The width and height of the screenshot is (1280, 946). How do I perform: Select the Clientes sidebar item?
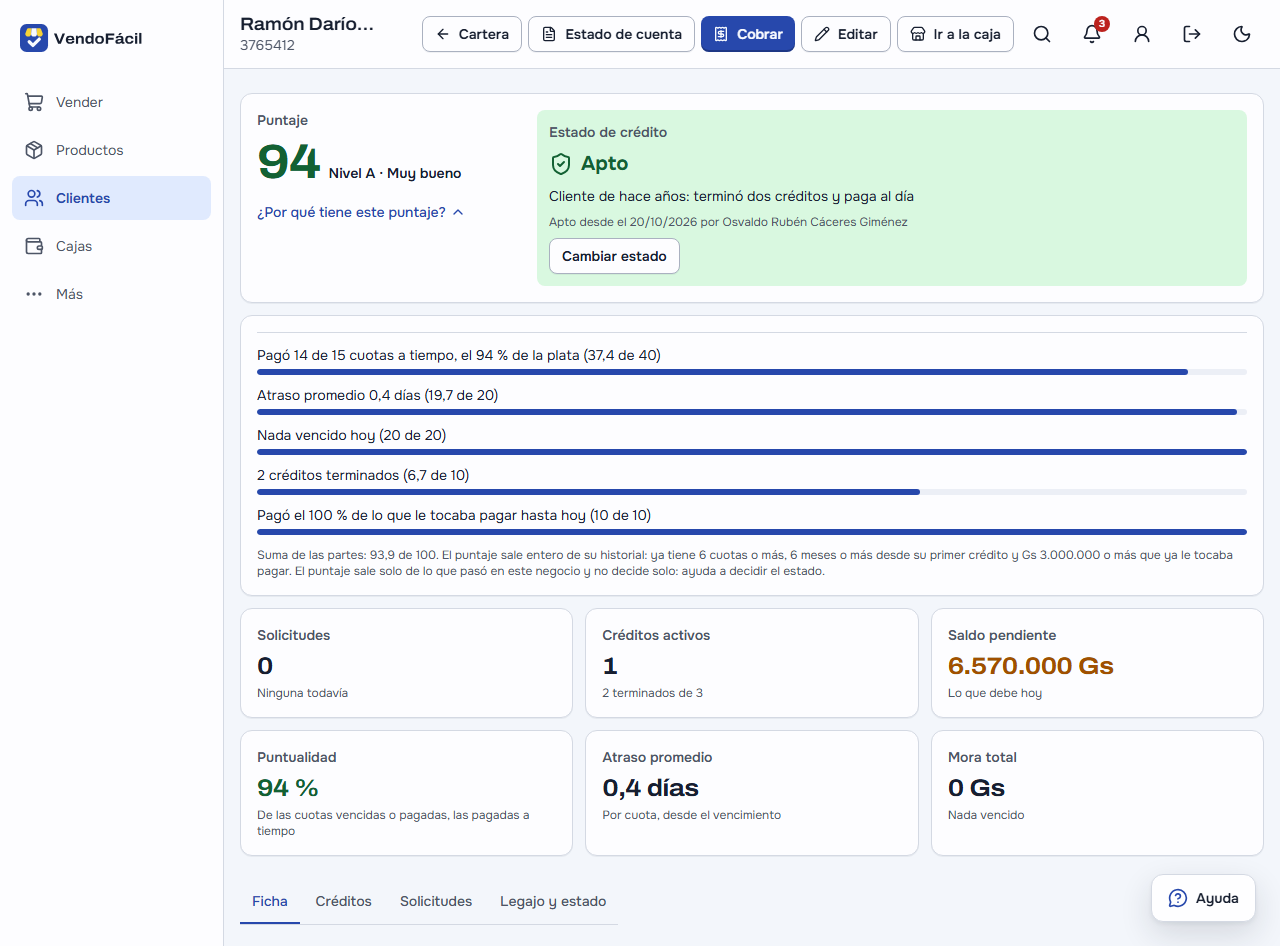(111, 198)
